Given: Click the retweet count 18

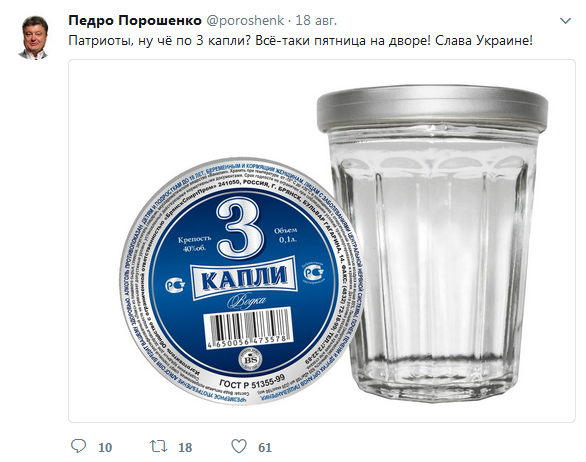Looking at the screenshot, I should (185, 447).
